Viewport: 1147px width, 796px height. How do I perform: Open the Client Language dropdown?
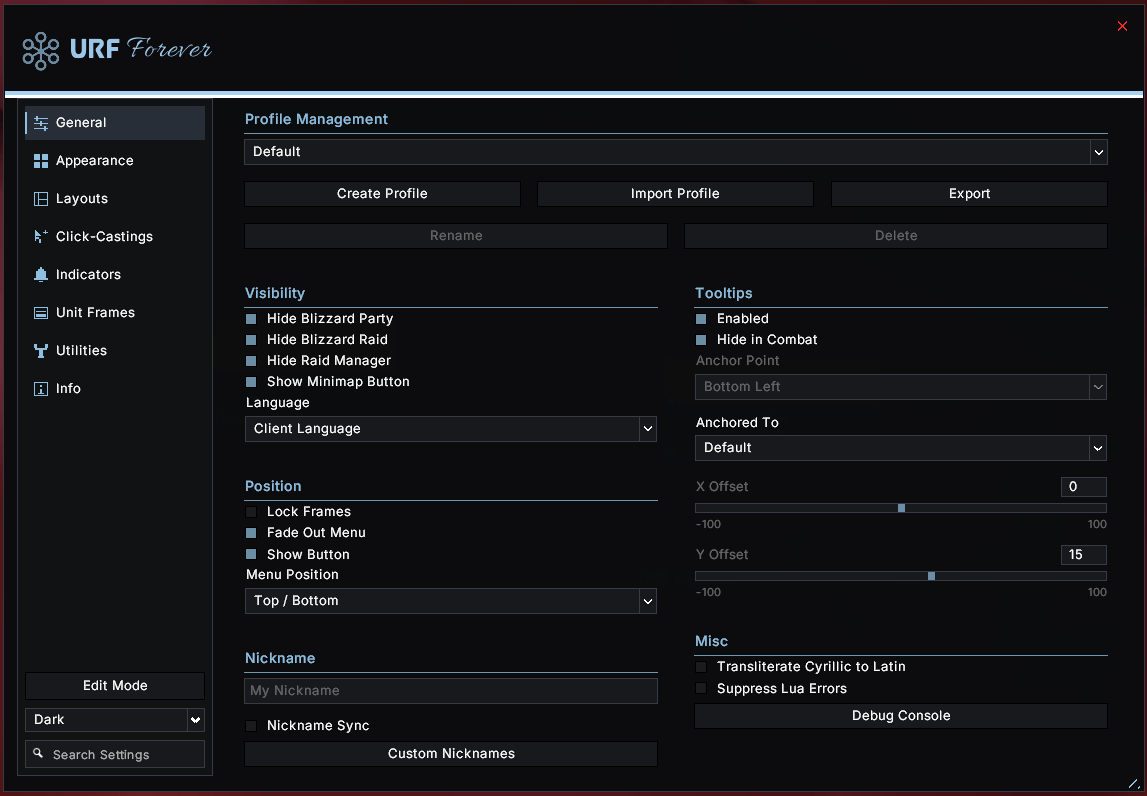click(451, 429)
